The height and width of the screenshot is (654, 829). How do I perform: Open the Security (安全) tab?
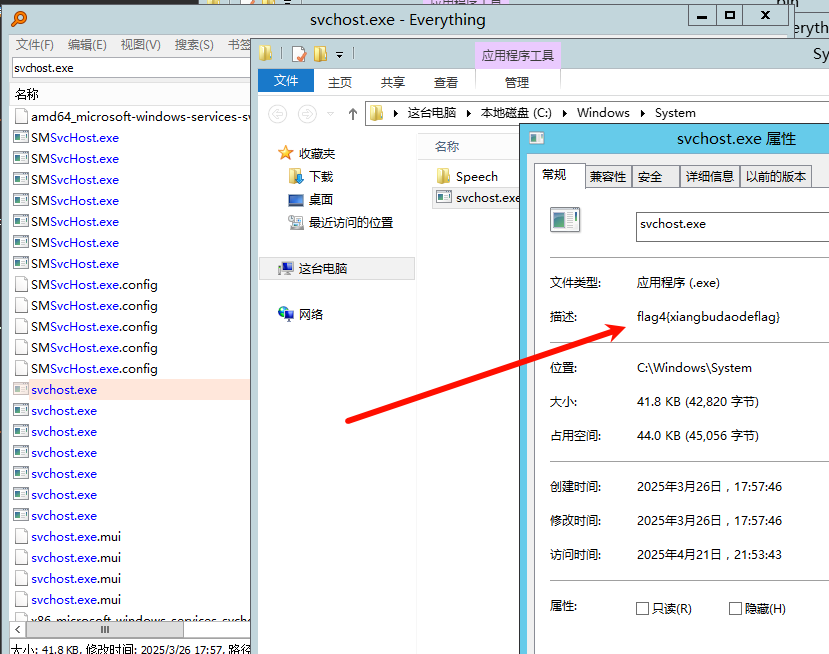[x=650, y=176]
